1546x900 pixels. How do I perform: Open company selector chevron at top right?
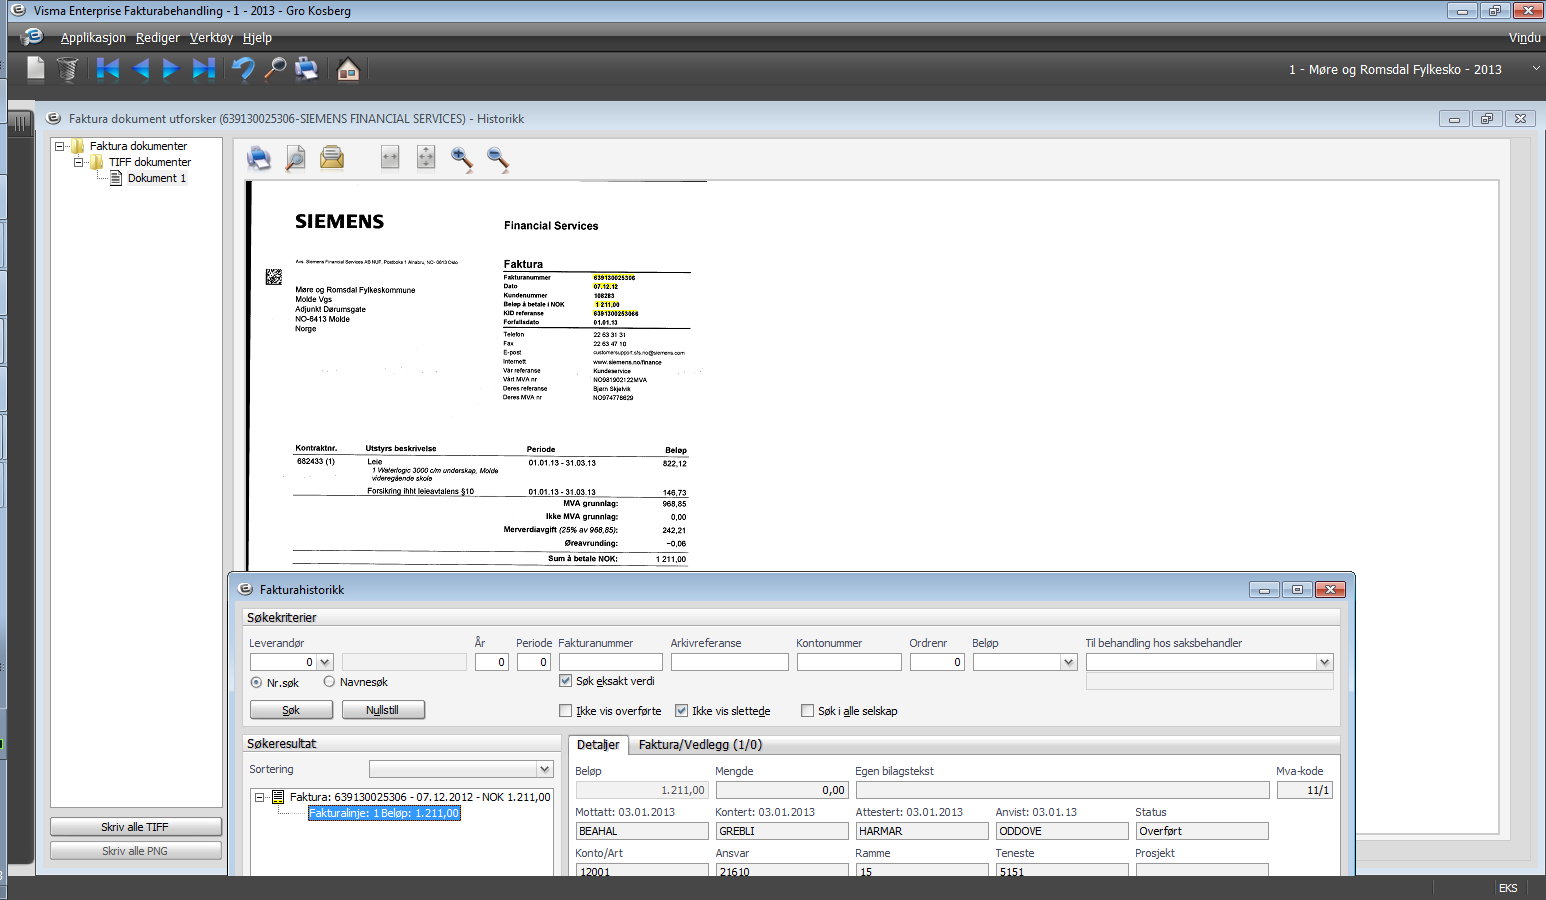click(1536, 68)
